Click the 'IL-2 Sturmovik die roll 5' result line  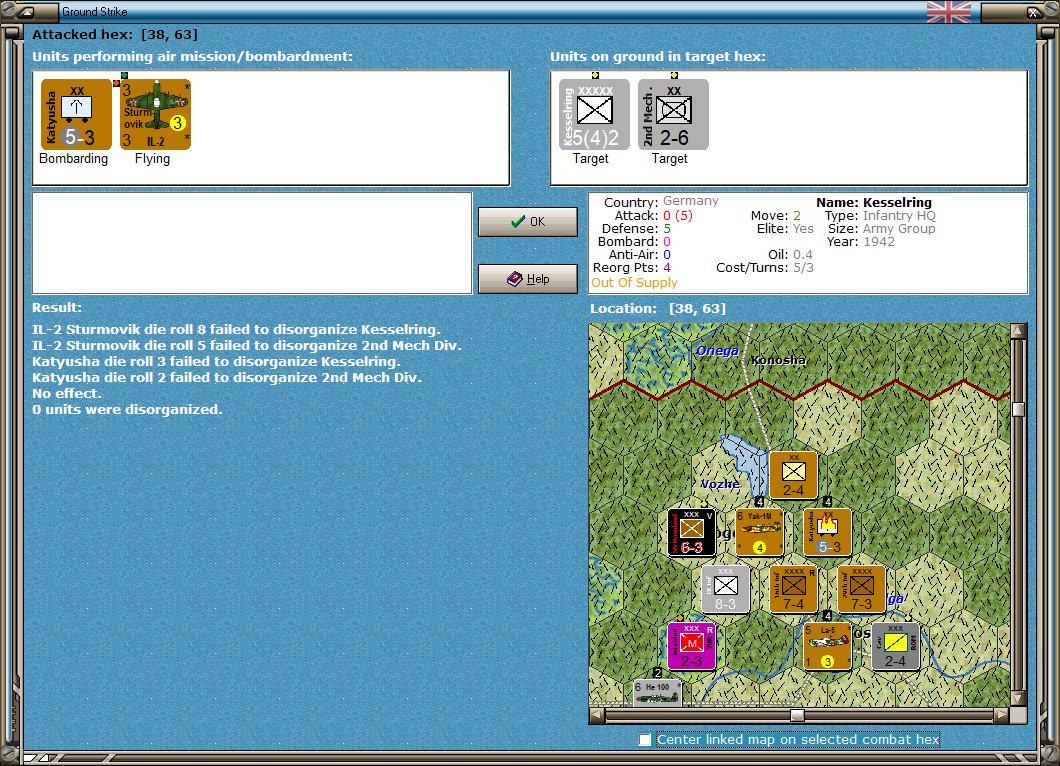(x=247, y=345)
